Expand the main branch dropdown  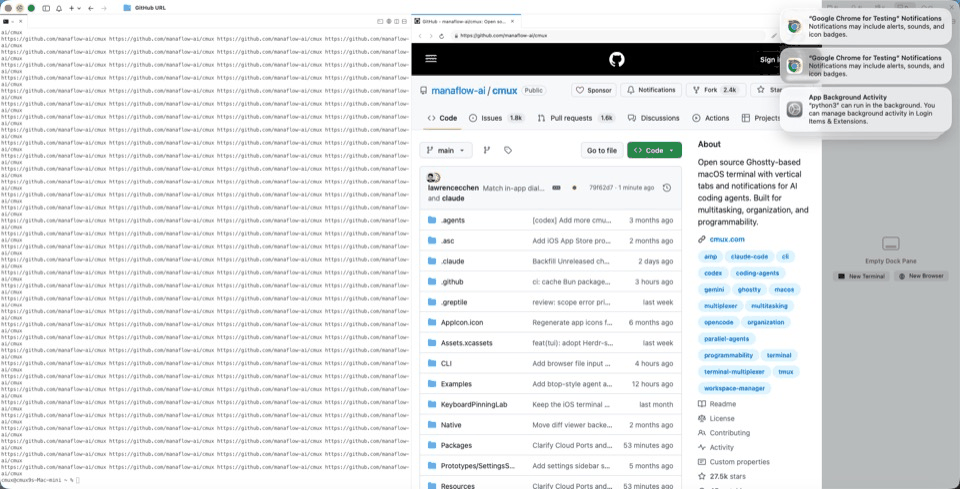[446, 150]
